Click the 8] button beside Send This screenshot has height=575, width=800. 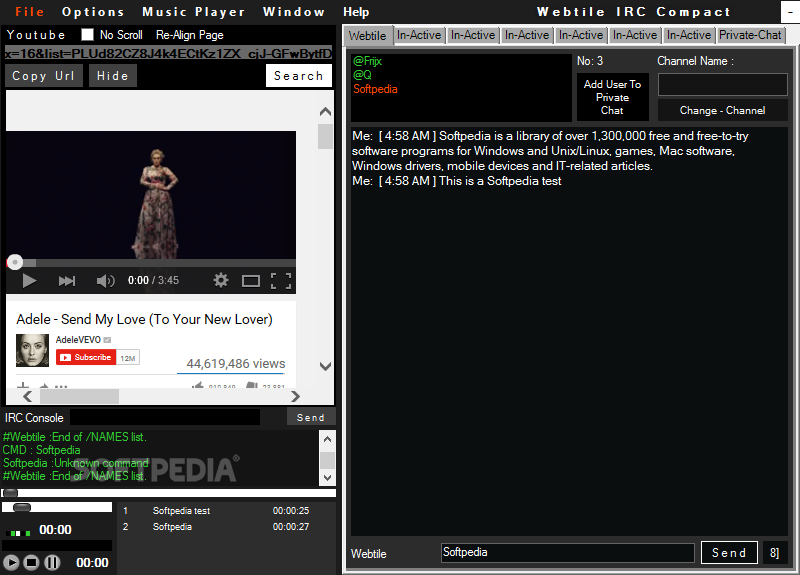[774, 553]
